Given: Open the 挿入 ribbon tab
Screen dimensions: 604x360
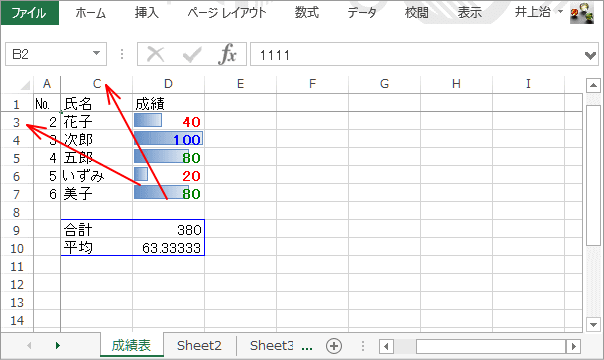Looking at the screenshot, I should click(x=146, y=13).
